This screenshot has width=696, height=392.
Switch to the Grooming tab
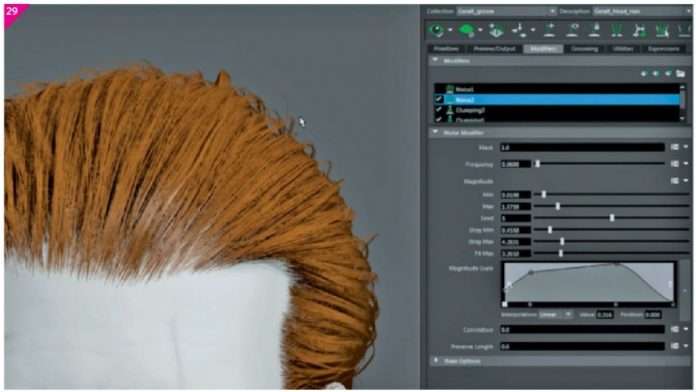pos(584,49)
